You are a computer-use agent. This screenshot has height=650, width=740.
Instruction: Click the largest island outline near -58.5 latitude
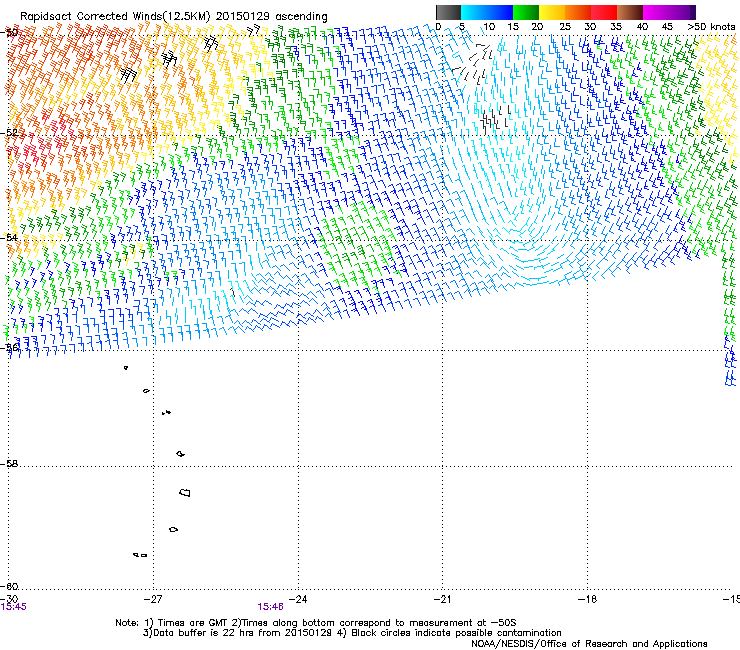click(x=185, y=492)
